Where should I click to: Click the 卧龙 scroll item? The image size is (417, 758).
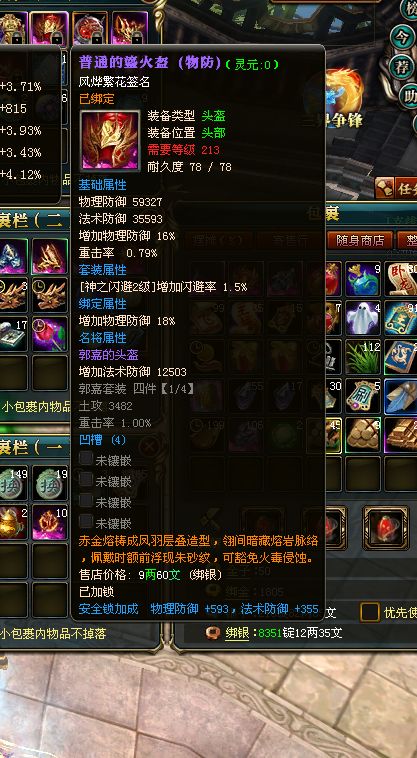click(x=401, y=279)
